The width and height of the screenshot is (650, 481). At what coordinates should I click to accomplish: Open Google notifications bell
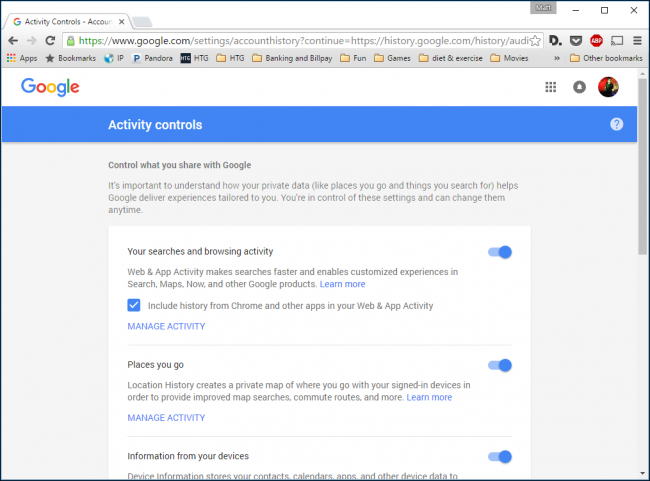tap(579, 87)
